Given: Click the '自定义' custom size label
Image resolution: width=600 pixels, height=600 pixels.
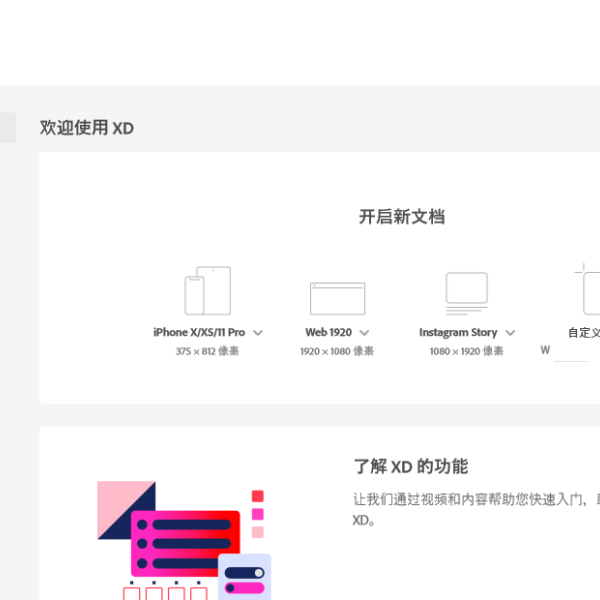Looking at the screenshot, I should 584,333.
